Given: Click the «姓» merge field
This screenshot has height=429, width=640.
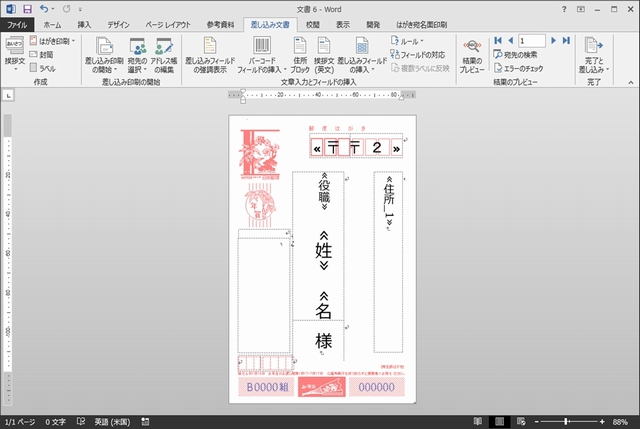Looking at the screenshot, I should [324, 250].
